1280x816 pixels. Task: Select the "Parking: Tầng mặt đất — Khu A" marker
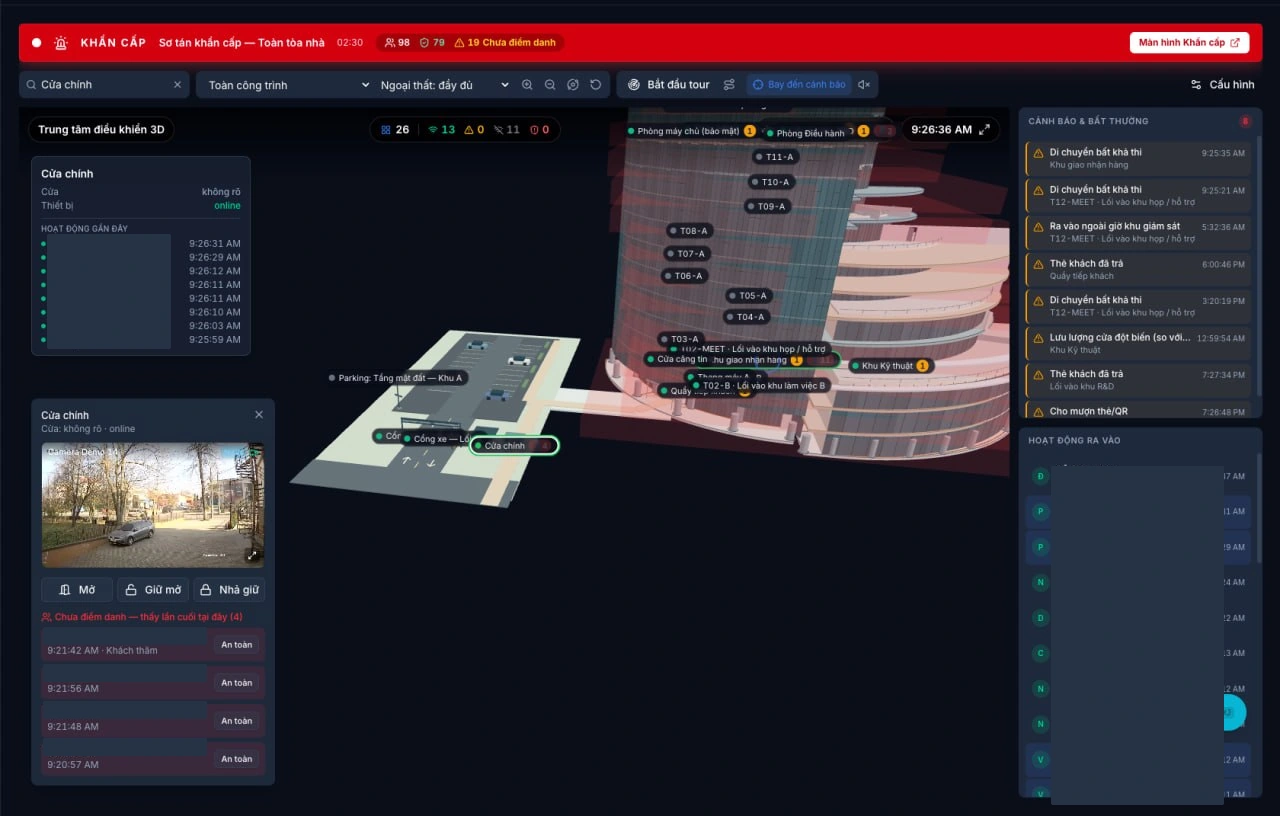[x=396, y=378]
